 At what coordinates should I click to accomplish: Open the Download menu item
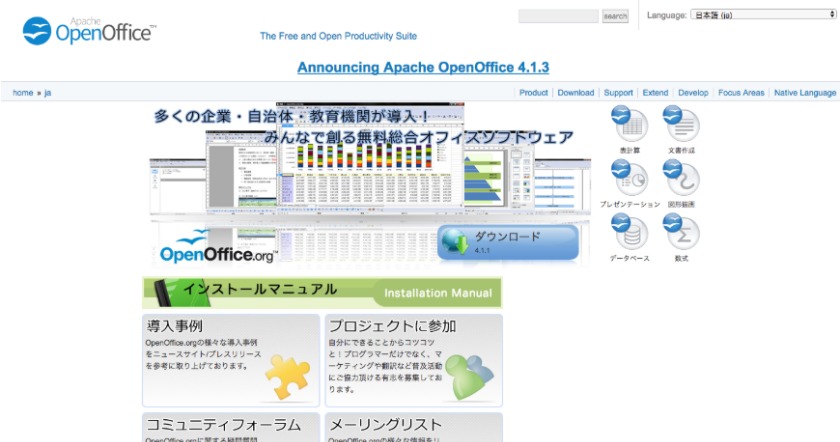click(576, 93)
